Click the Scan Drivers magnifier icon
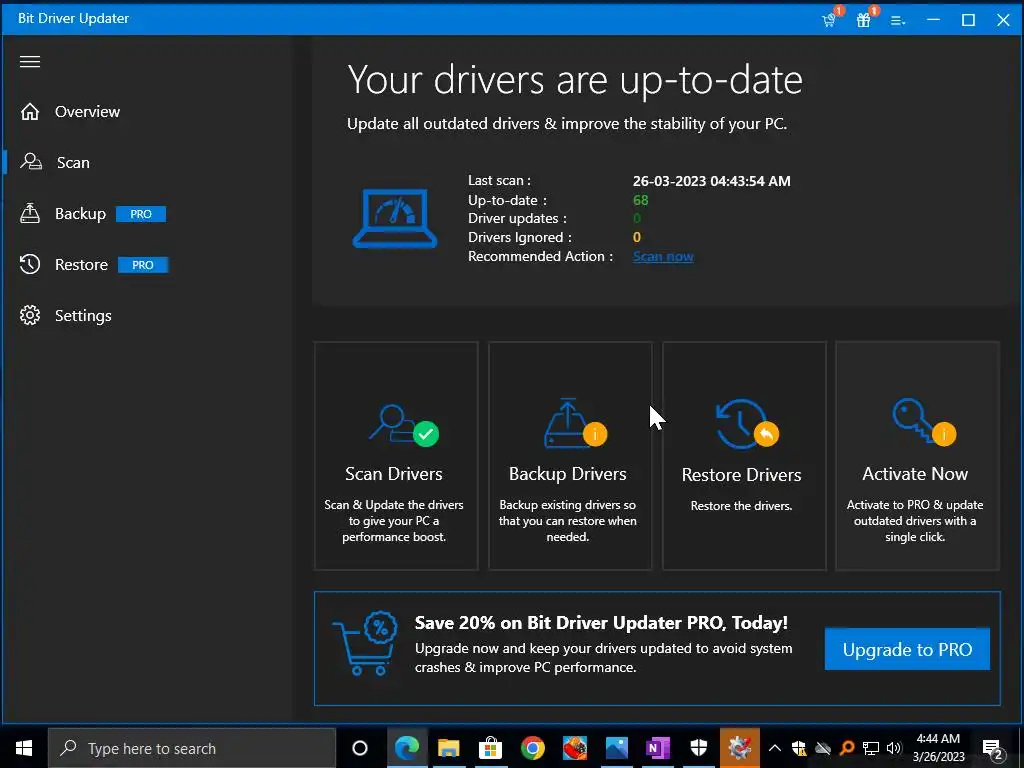 pyautogui.click(x=404, y=426)
